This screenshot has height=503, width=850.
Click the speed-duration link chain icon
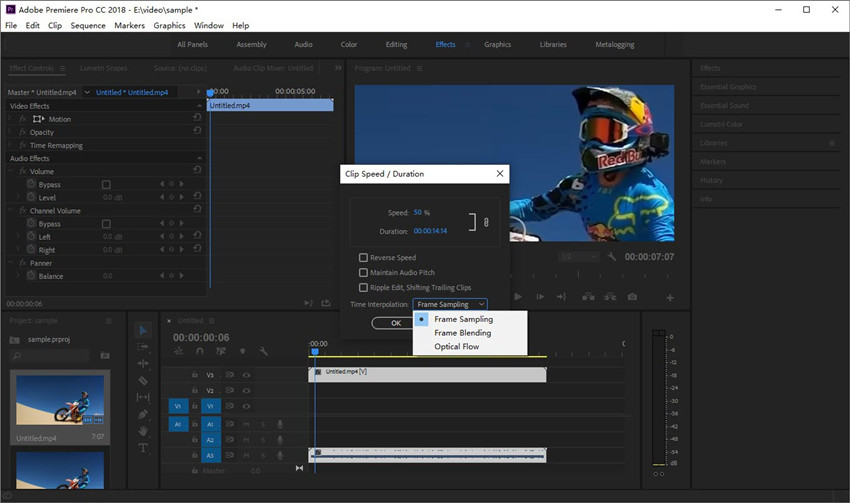[x=485, y=222]
